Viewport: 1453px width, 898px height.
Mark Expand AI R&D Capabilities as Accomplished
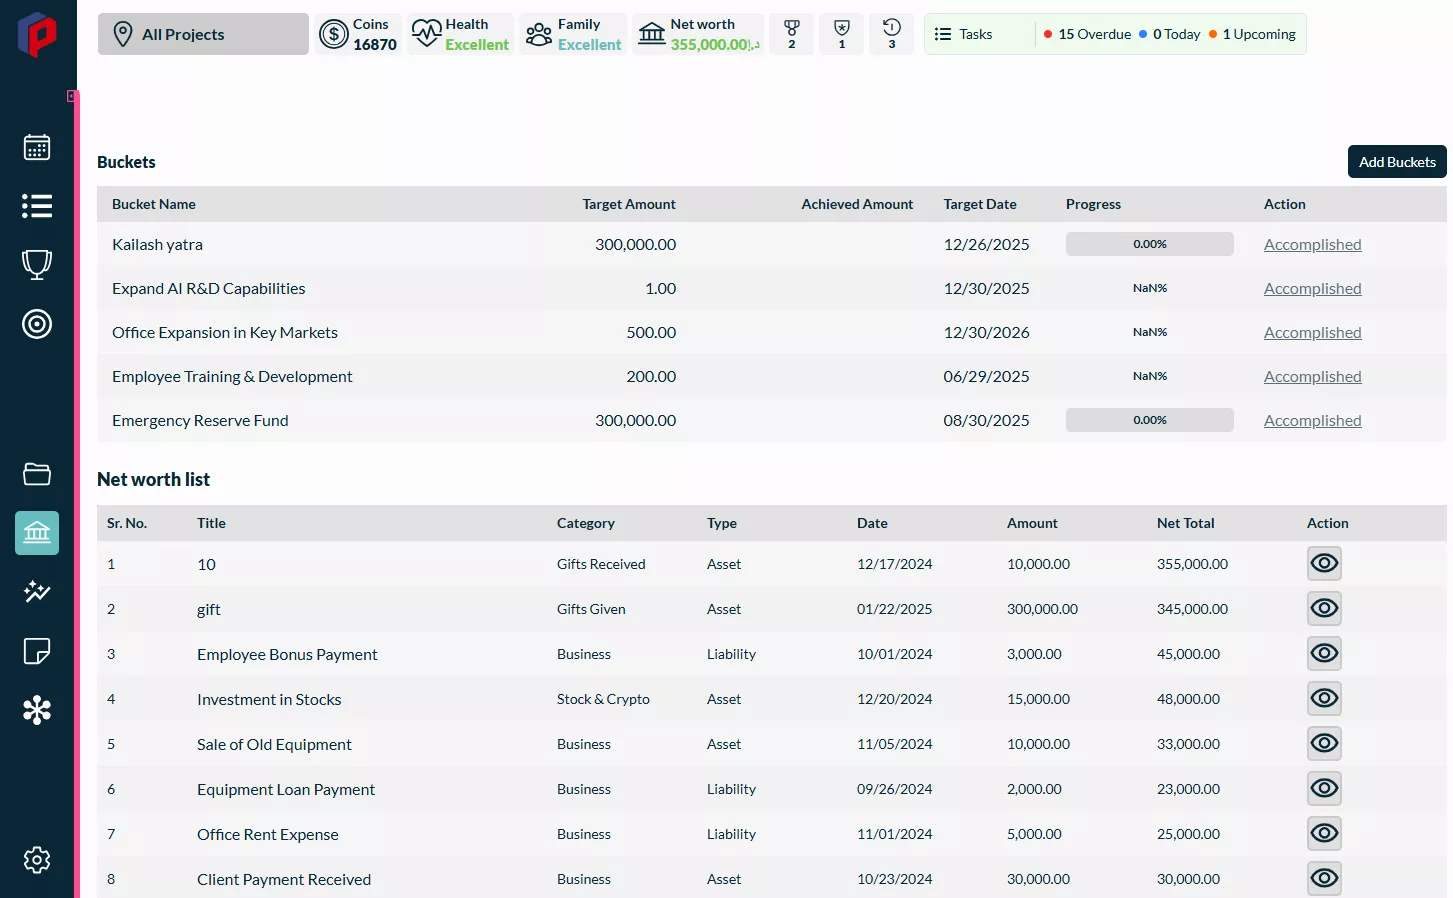(x=1312, y=288)
